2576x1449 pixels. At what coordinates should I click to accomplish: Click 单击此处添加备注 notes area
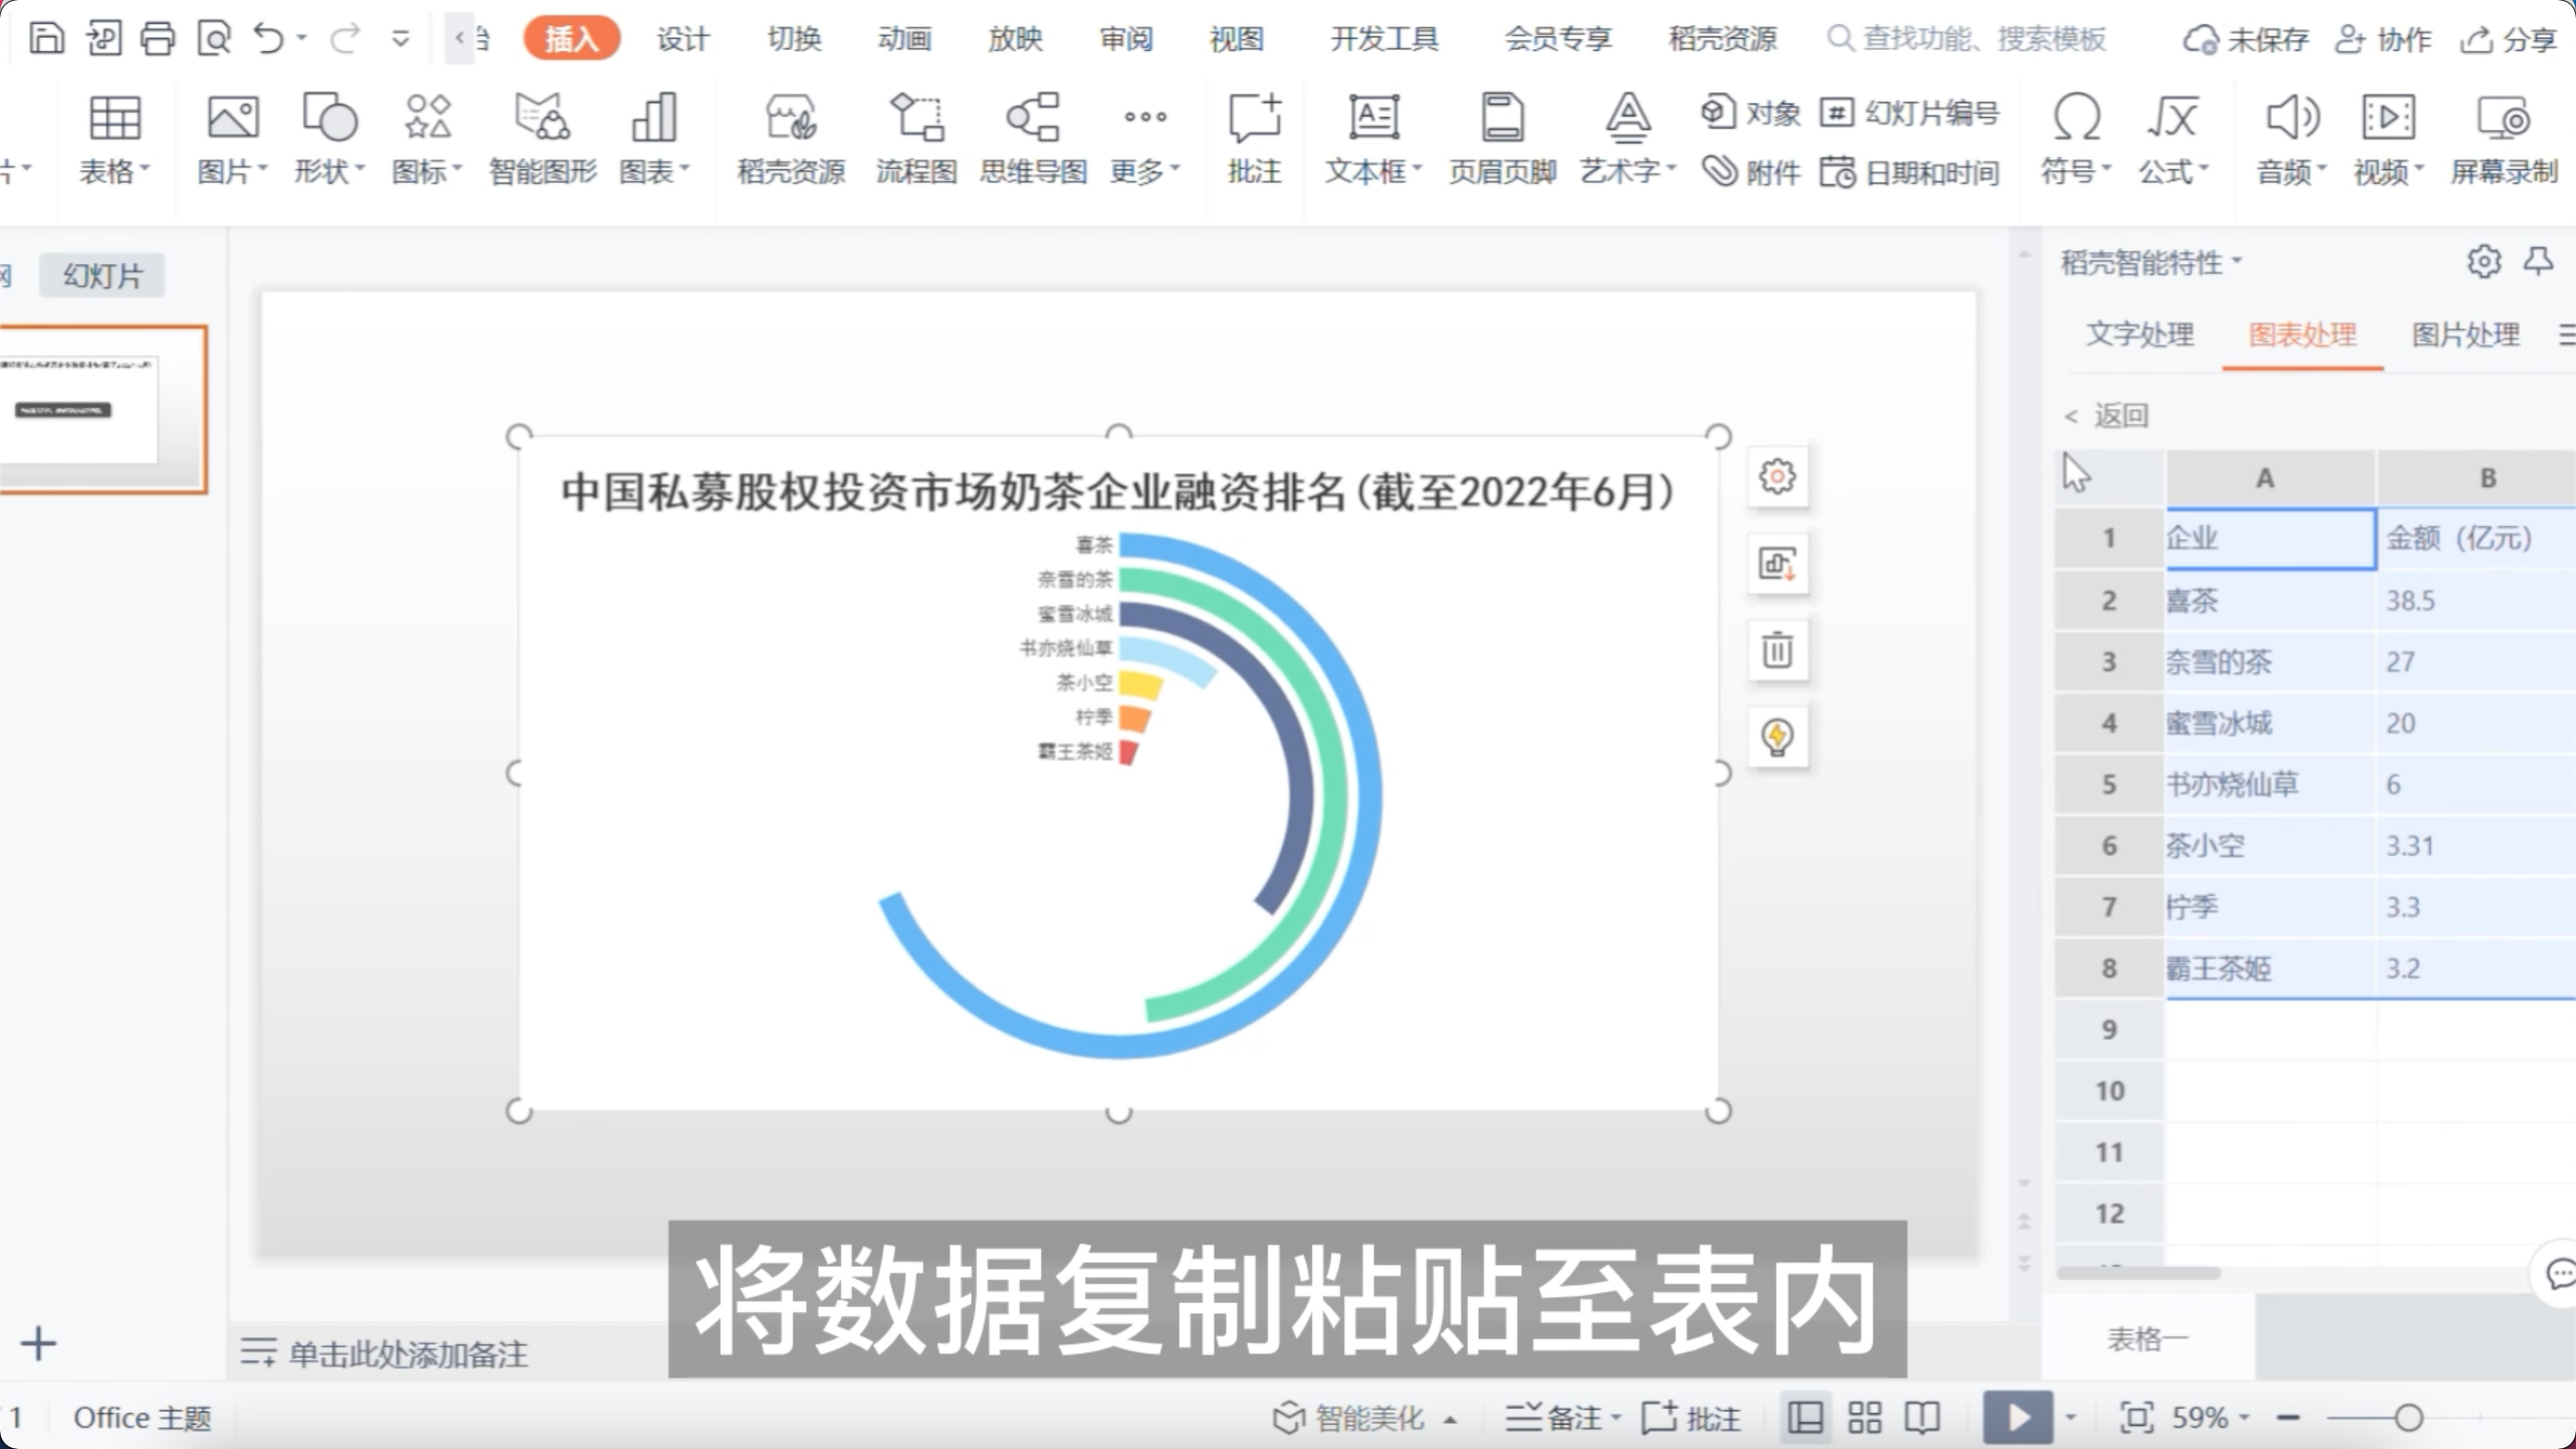tap(408, 1354)
